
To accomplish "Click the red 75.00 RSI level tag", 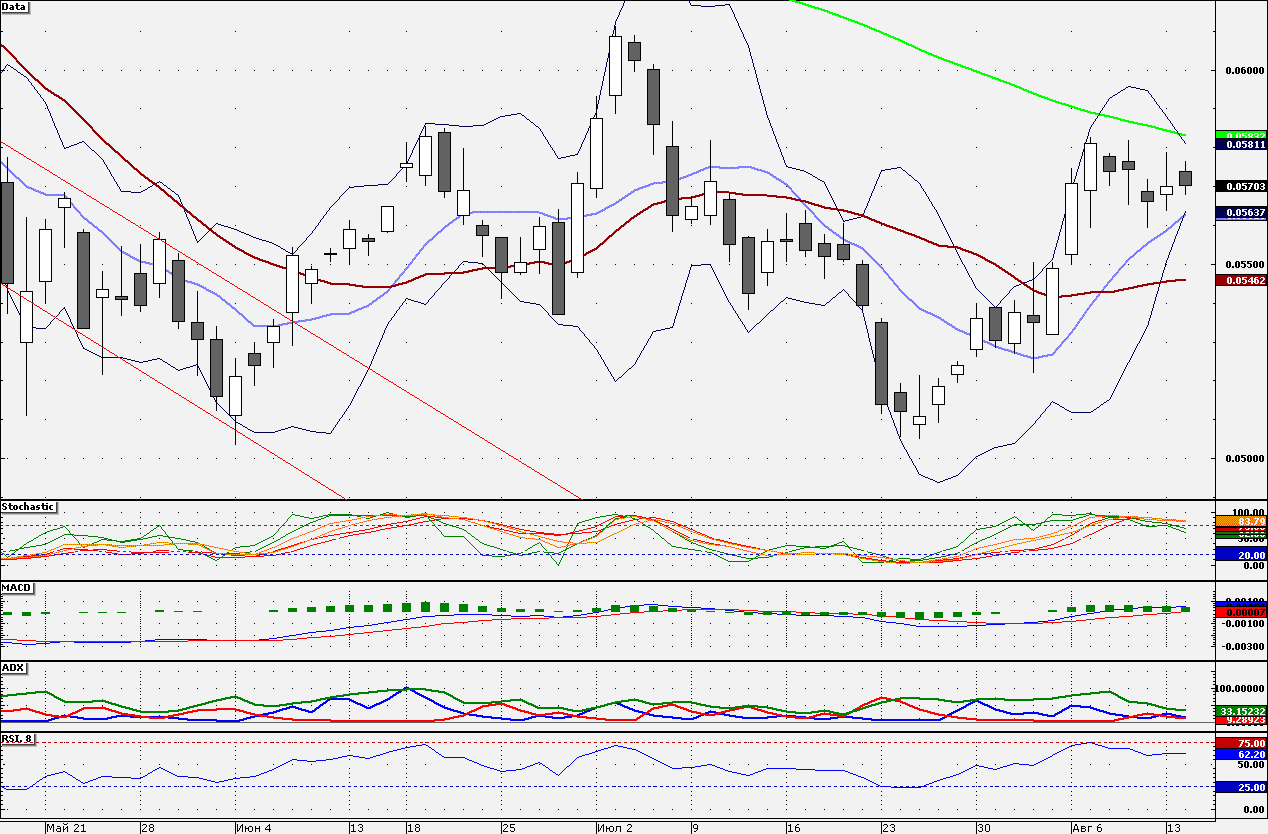I will 1241,743.
